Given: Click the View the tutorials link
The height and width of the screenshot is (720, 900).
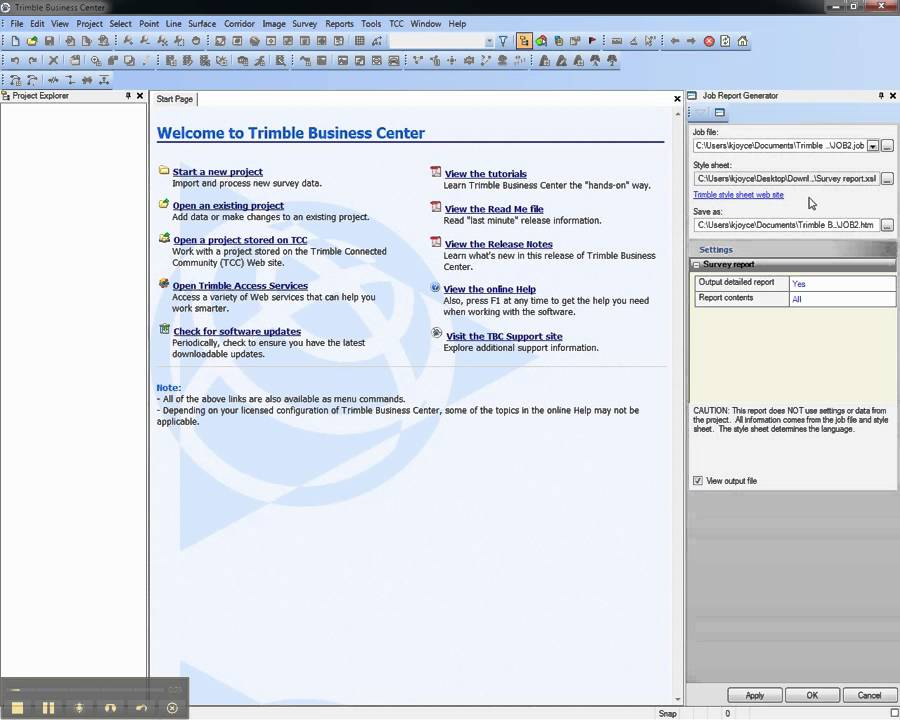Looking at the screenshot, I should tap(486, 174).
